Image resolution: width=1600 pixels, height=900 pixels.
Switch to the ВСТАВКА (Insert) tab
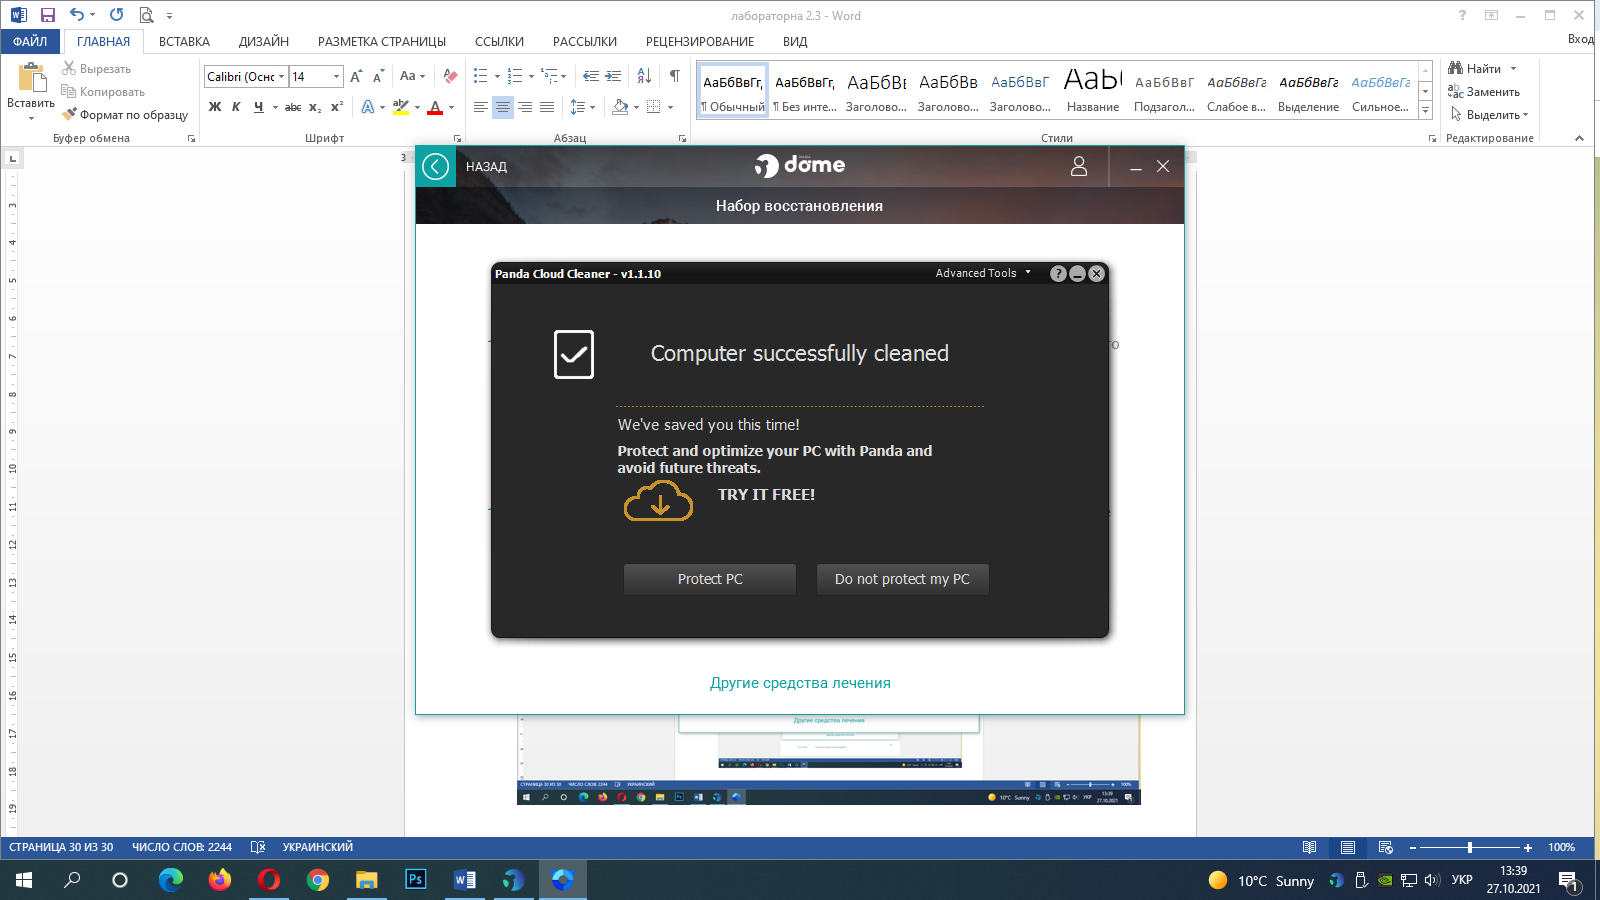pyautogui.click(x=184, y=41)
